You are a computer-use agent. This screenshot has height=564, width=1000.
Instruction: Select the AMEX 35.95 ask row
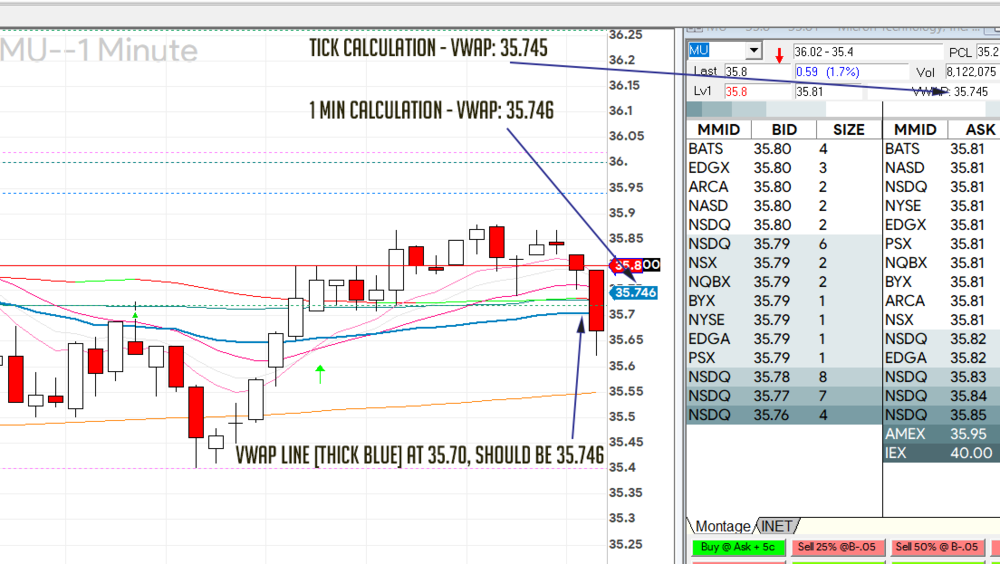click(x=941, y=434)
